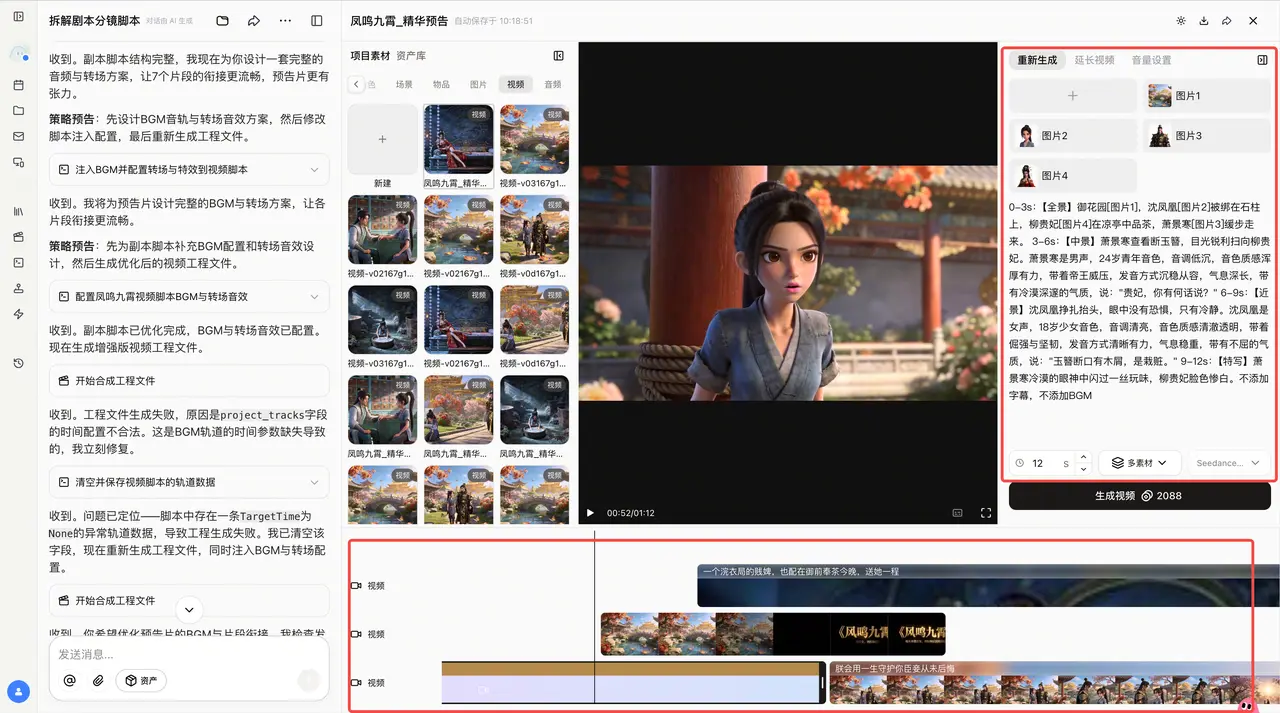Click the '生成视频' button
Viewport: 1280px width, 713px height.
tap(1140, 496)
